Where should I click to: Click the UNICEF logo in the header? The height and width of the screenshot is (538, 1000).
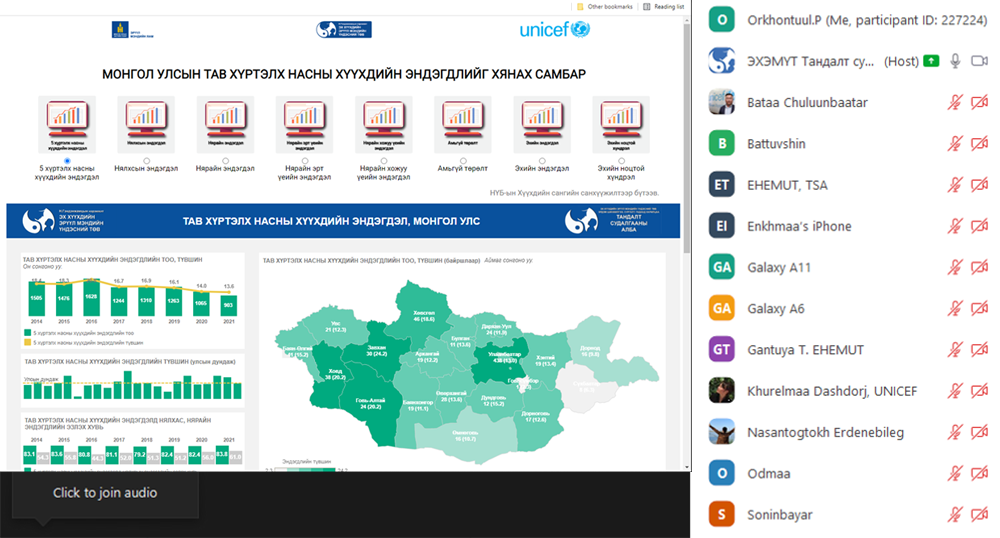556,29
